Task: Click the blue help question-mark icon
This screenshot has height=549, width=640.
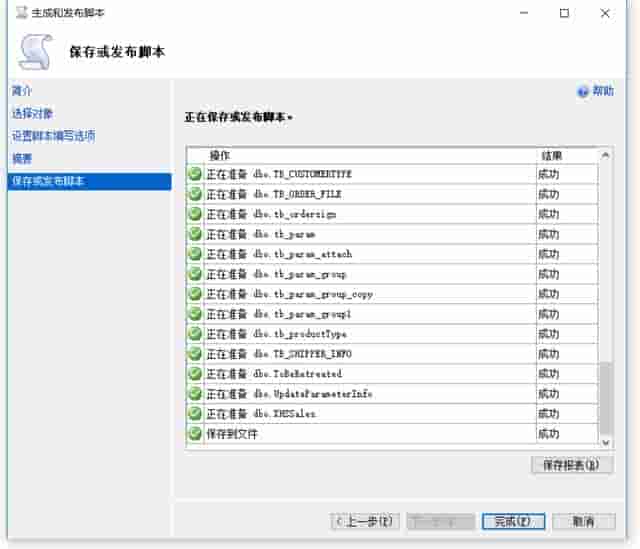Action: (582, 91)
